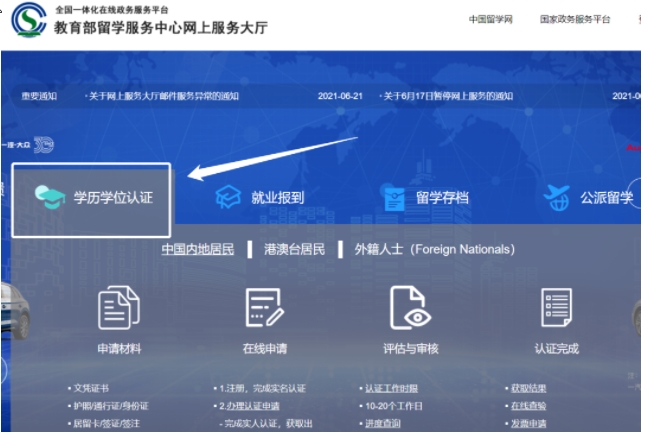Click the 2021-06-21 notice date
Screen dimensions: 646x433
[340, 96]
